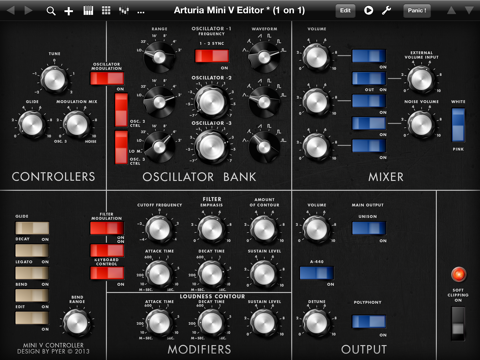Open the grid pads icon
Screen dimensions: 480x360
point(106,11)
